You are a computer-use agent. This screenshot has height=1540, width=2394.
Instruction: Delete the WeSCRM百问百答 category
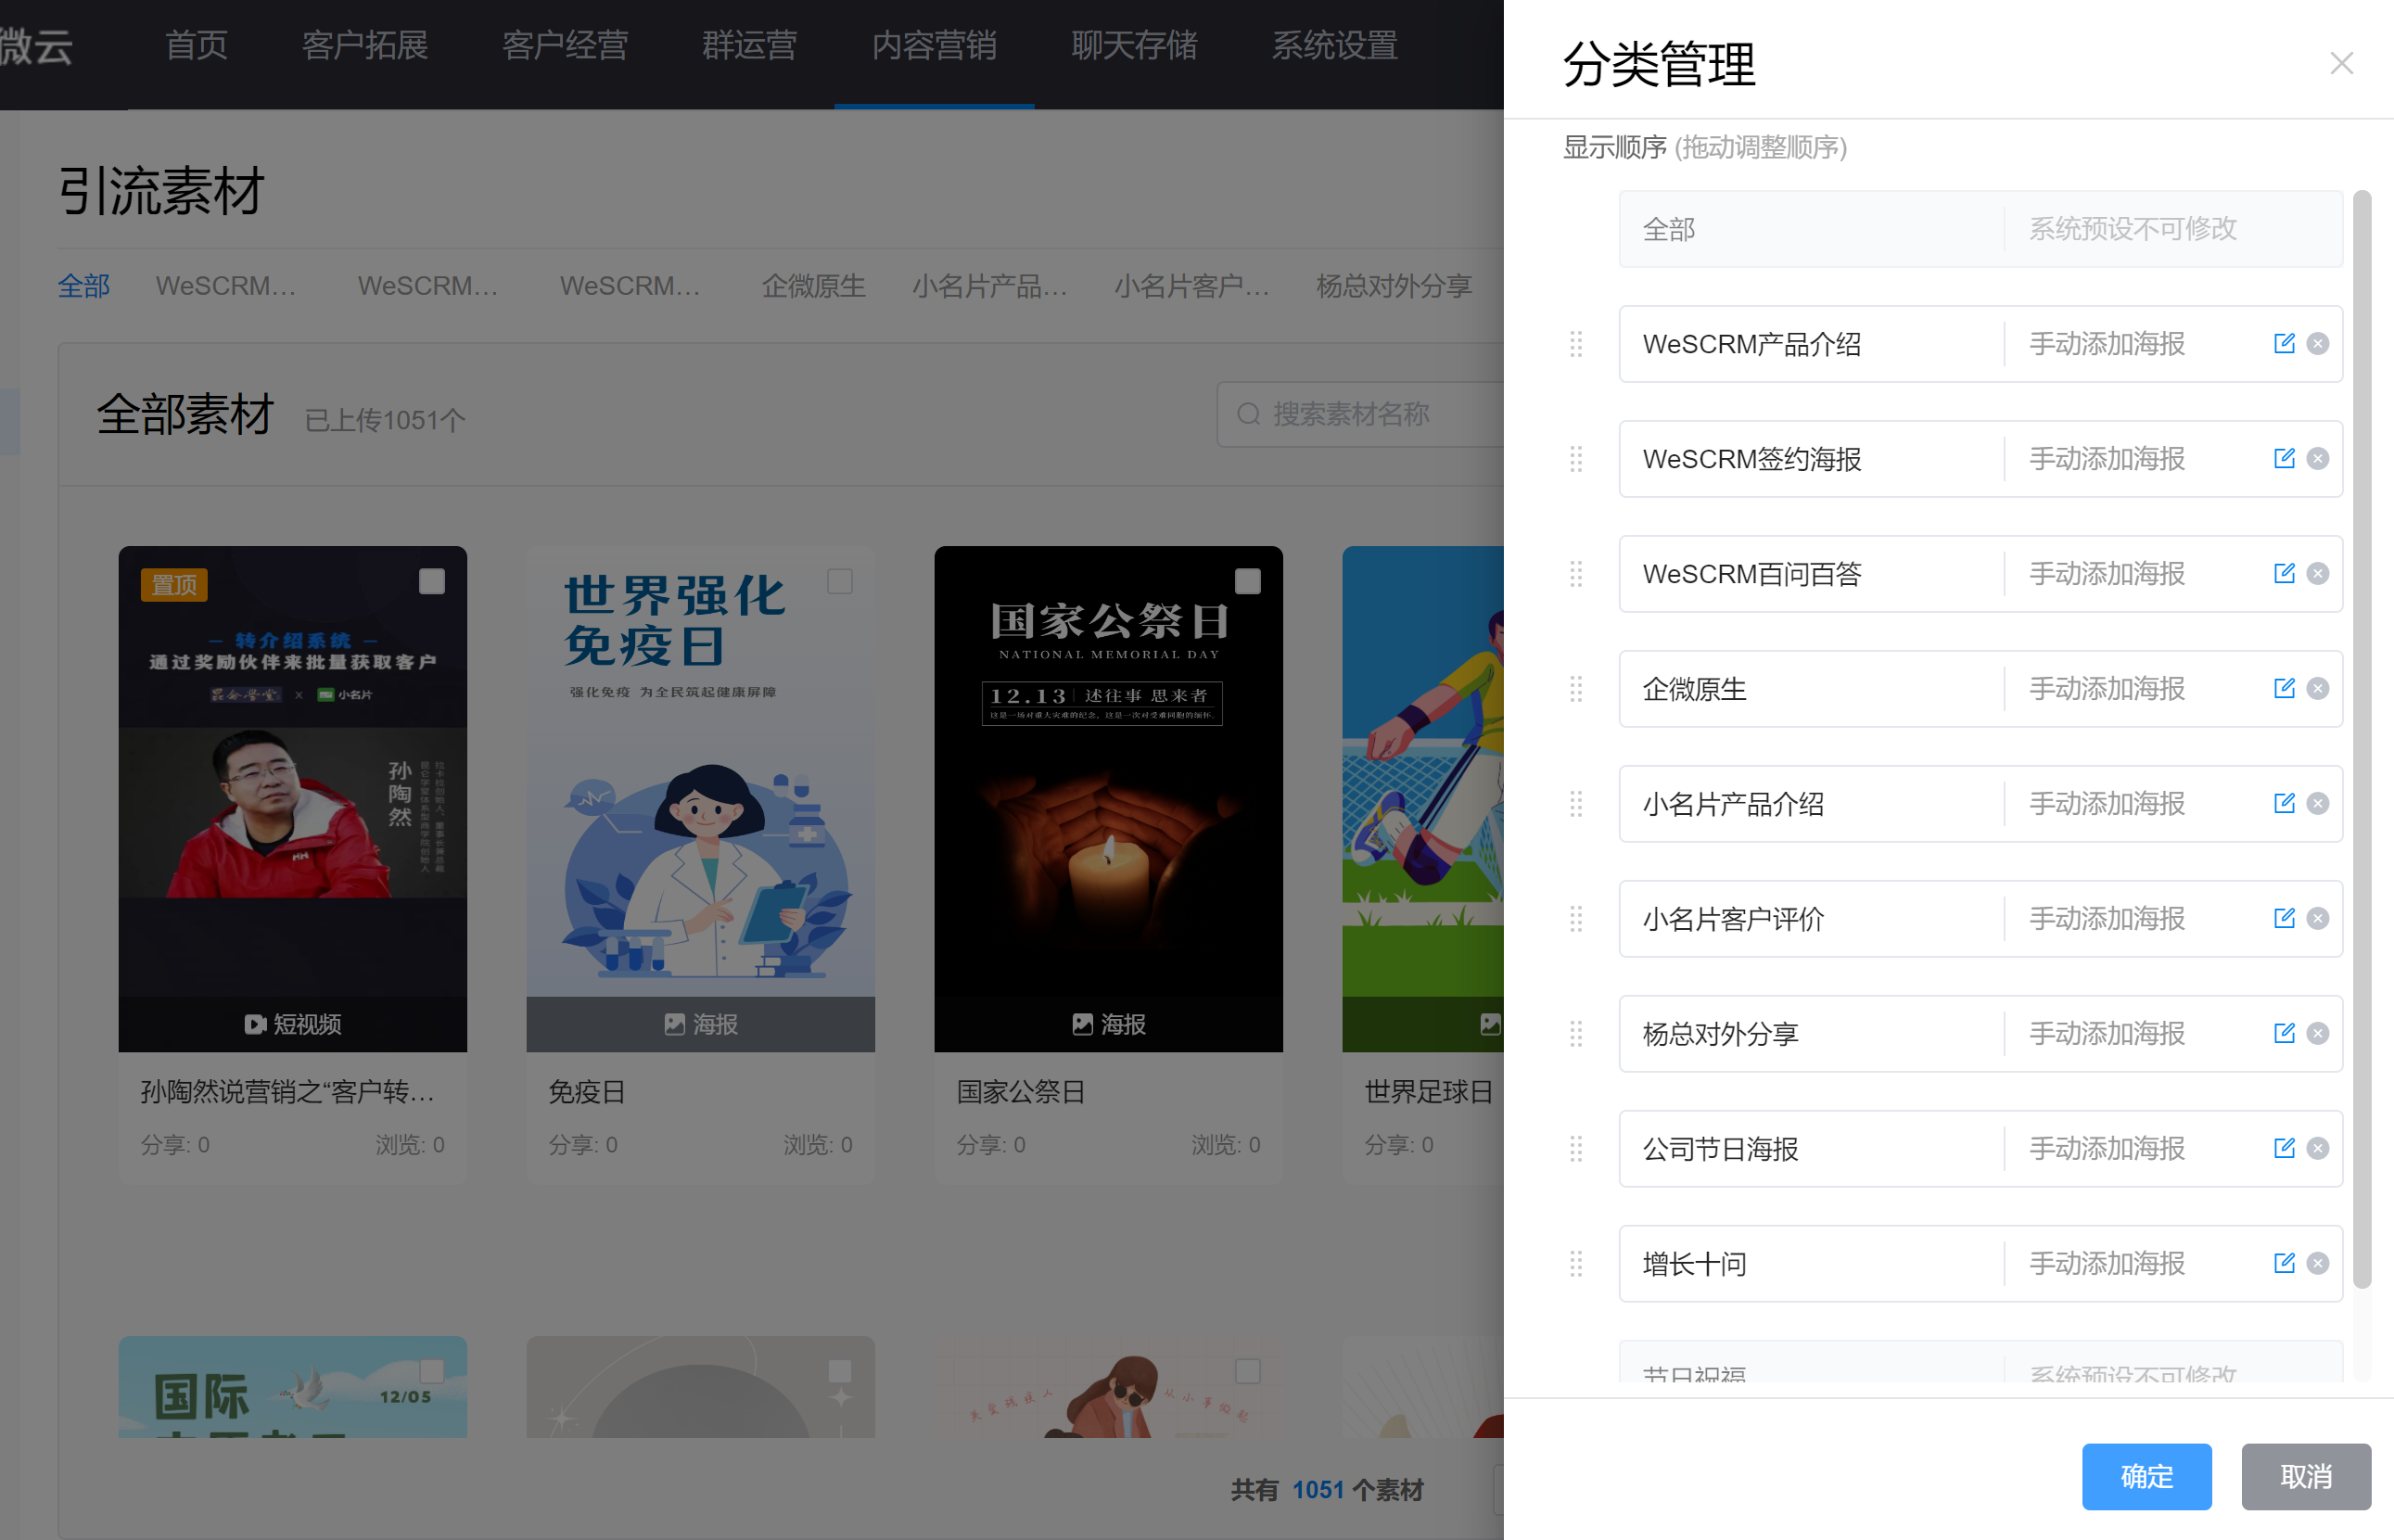tap(2317, 573)
